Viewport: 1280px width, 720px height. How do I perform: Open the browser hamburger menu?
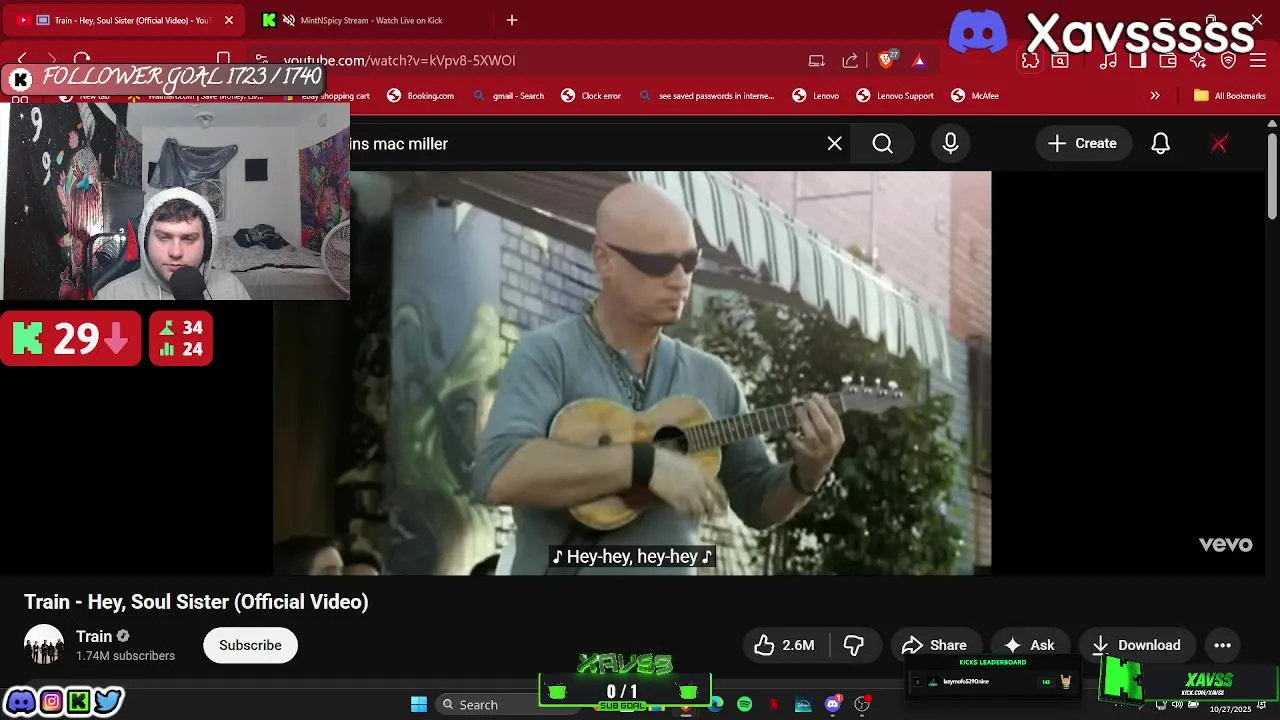click(x=1259, y=60)
